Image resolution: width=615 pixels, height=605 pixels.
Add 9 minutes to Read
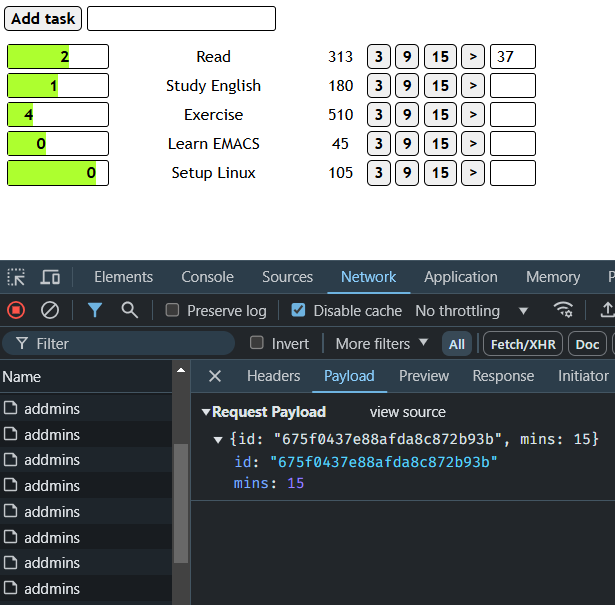click(407, 56)
